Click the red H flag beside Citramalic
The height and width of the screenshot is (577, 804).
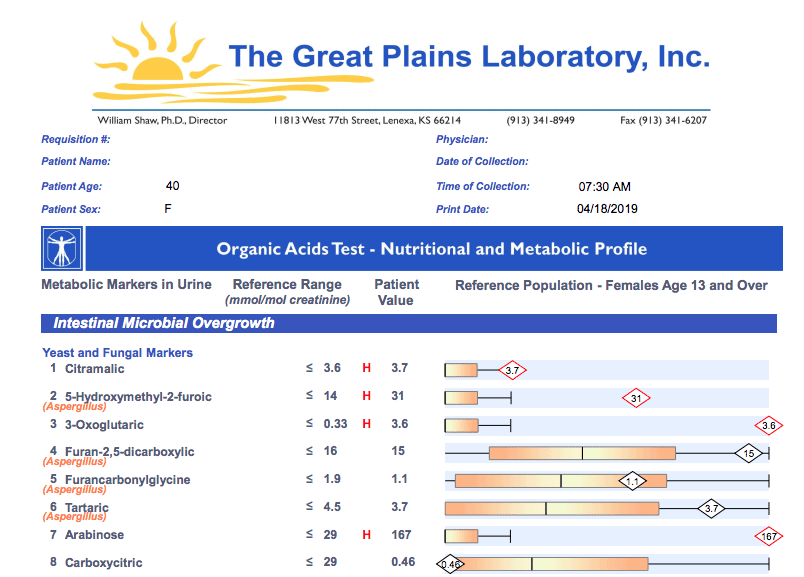367,368
